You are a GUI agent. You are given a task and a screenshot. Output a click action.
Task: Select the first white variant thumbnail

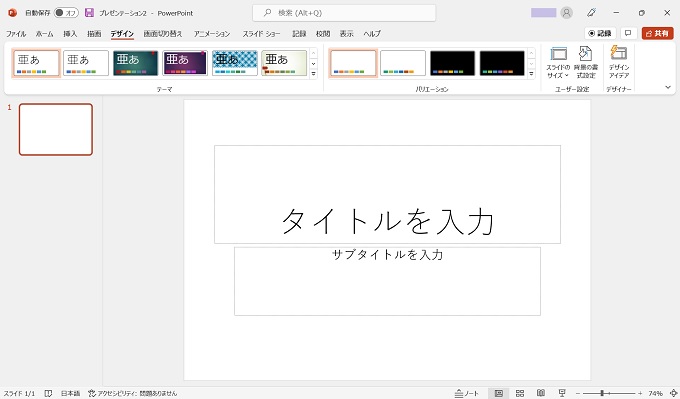pyautogui.click(x=353, y=63)
